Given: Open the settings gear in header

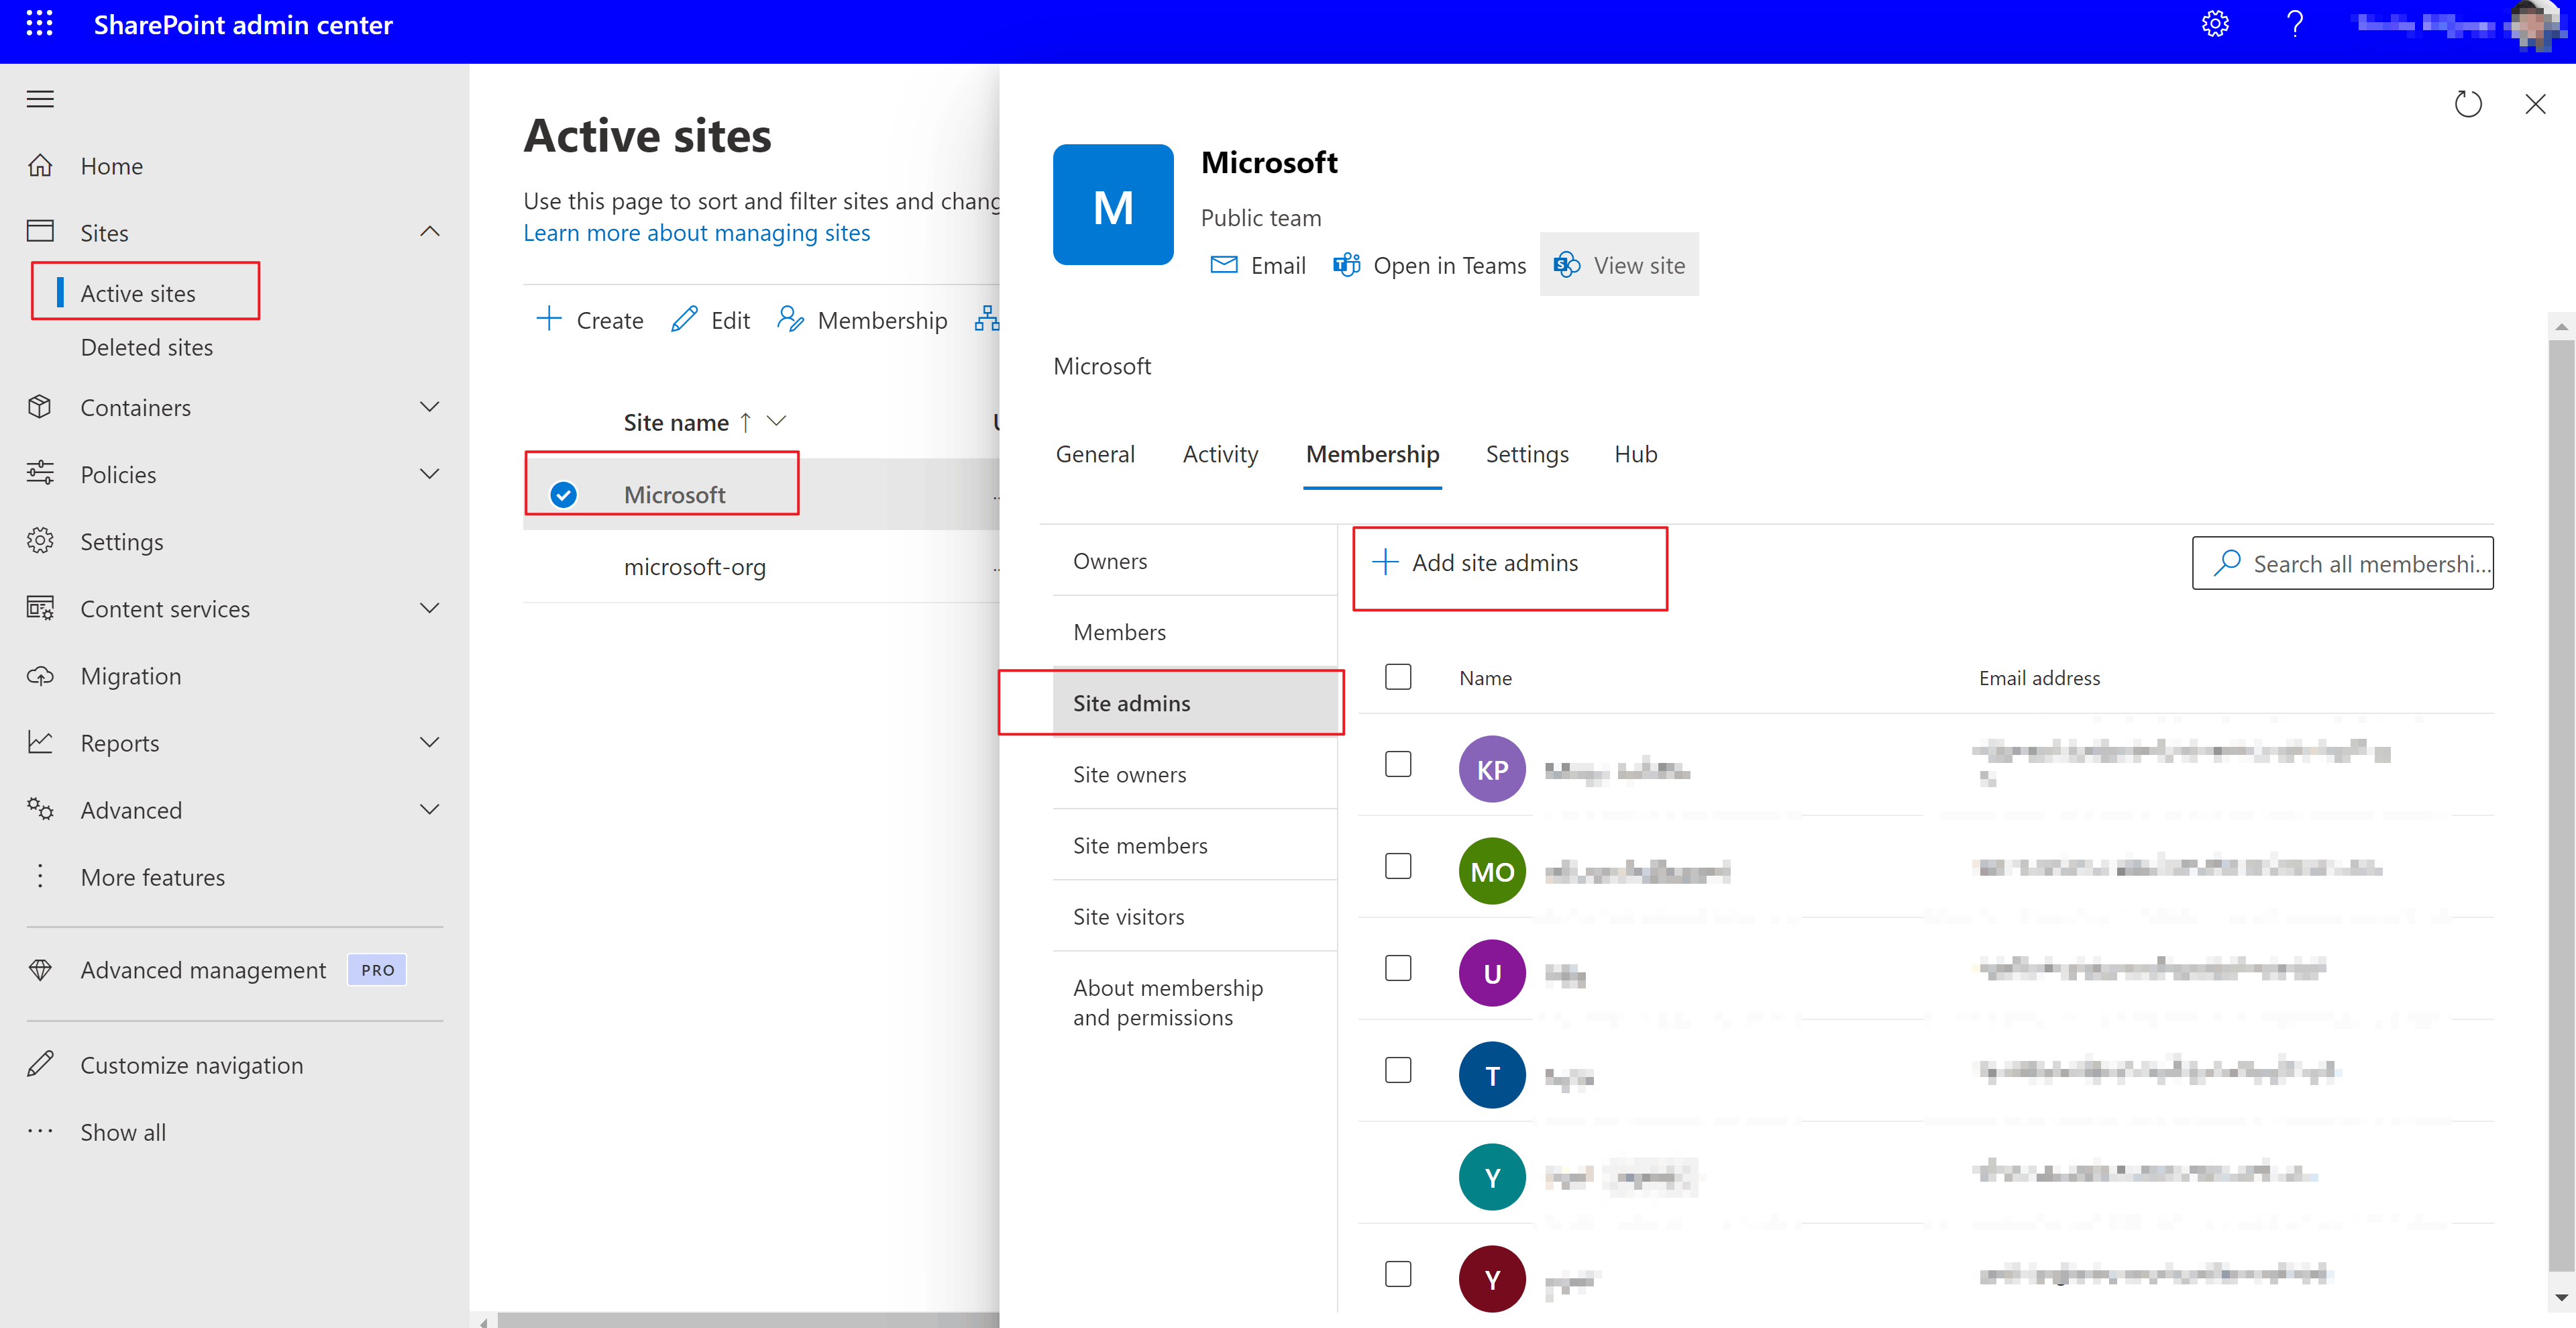Looking at the screenshot, I should click(x=2215, y=24).
